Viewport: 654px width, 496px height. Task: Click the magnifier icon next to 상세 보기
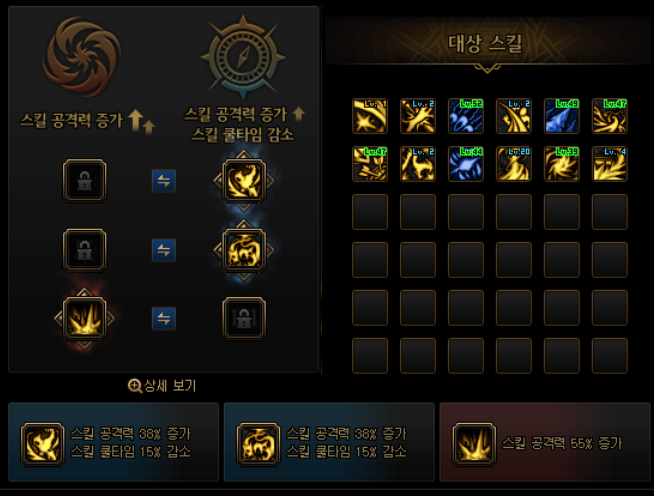coord(134,386)
